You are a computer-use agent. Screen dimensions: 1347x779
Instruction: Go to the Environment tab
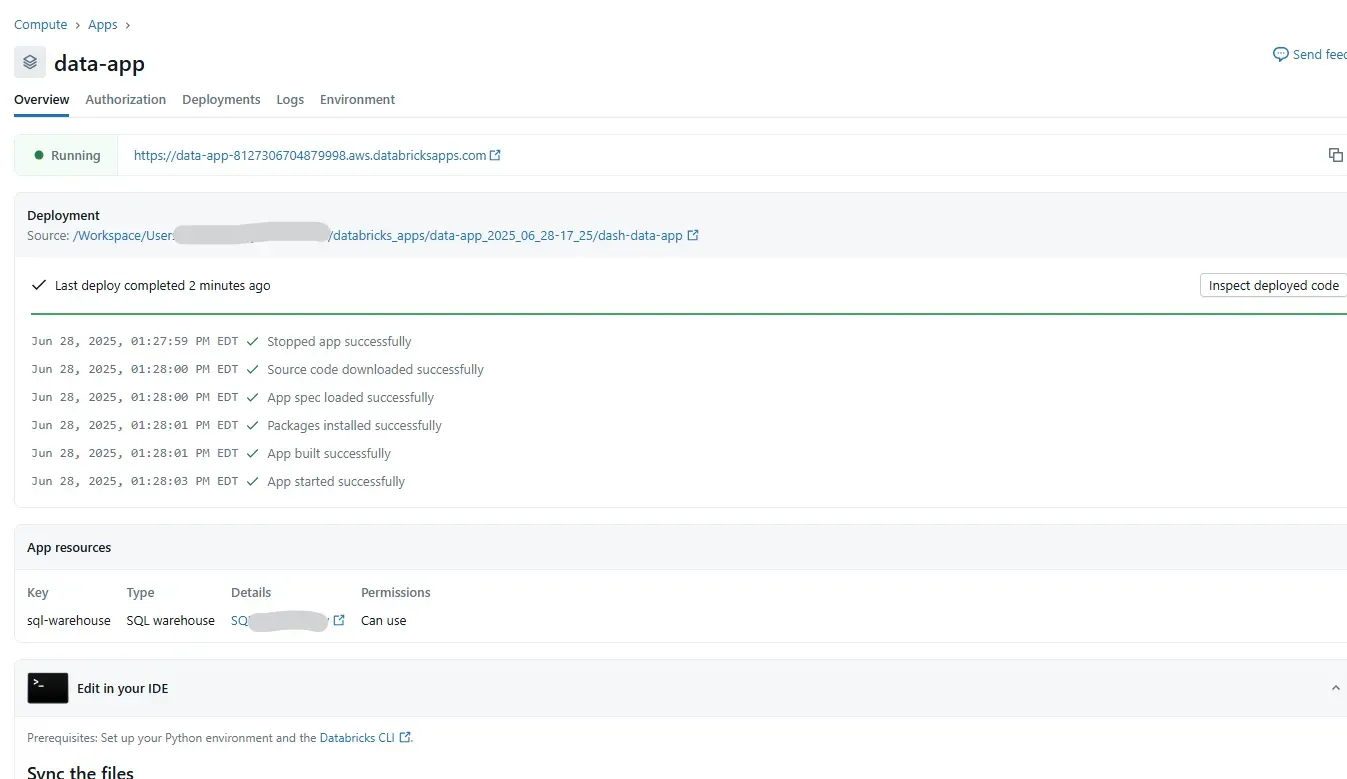357,100
